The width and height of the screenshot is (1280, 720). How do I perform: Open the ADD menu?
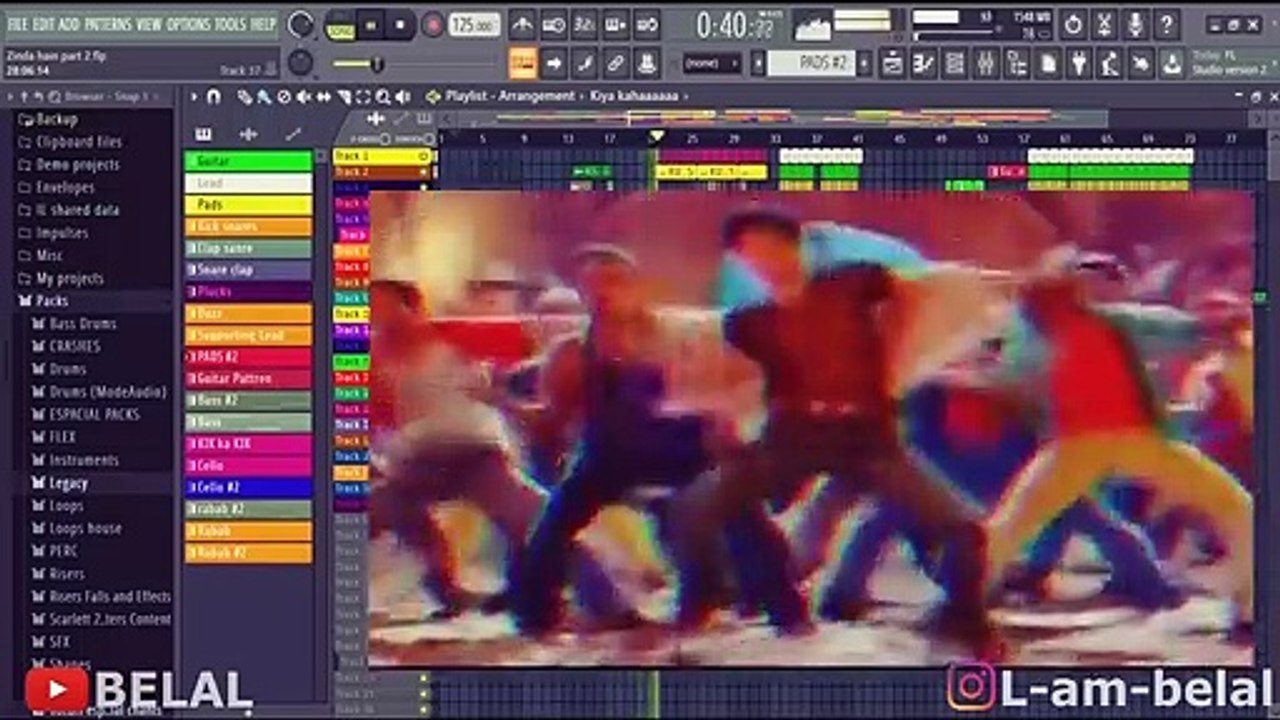[69, 23]
